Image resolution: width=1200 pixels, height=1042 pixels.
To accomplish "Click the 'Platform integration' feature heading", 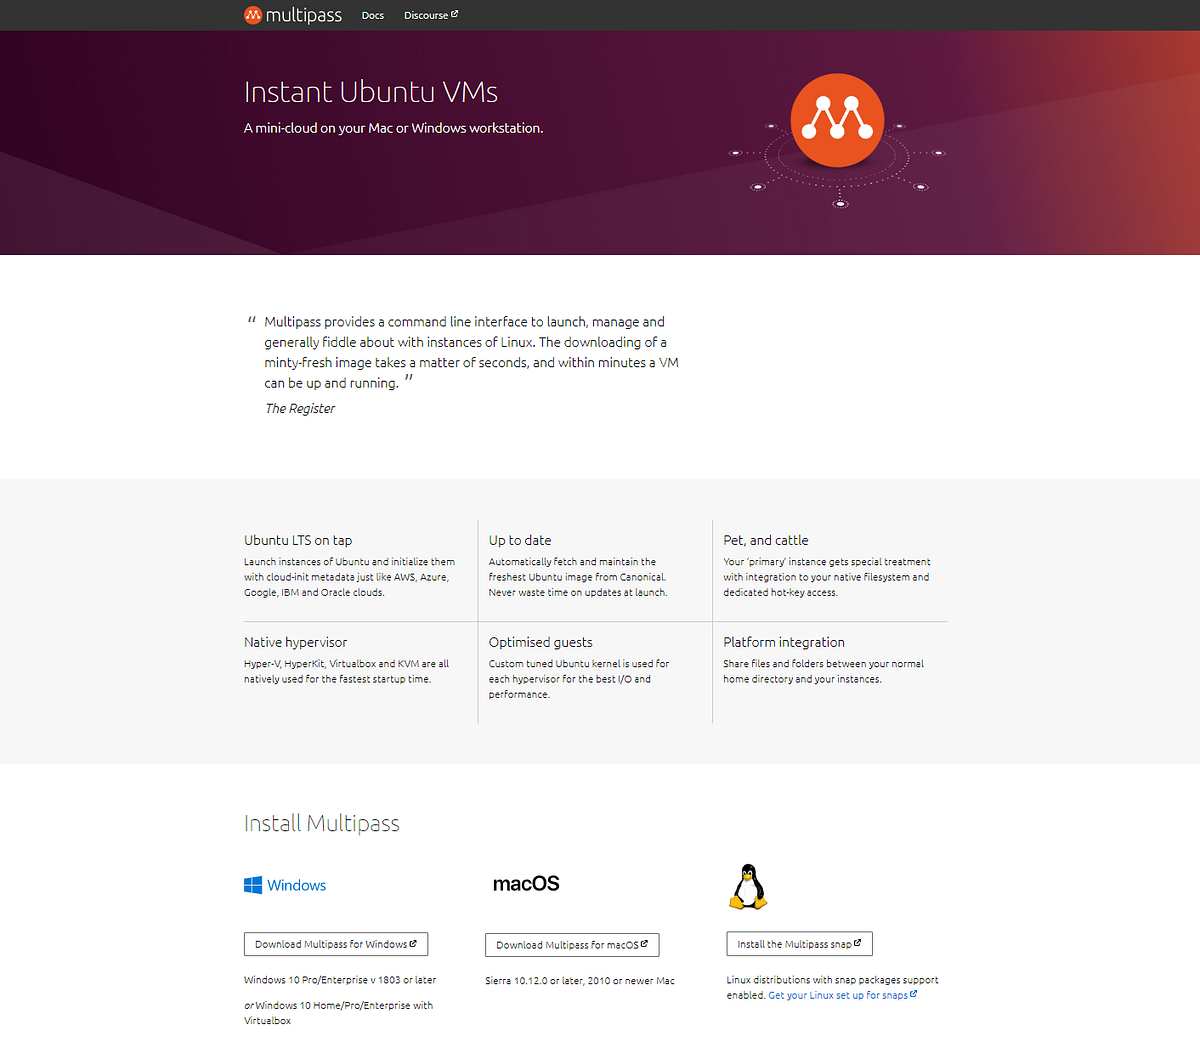I will (784, 641).
